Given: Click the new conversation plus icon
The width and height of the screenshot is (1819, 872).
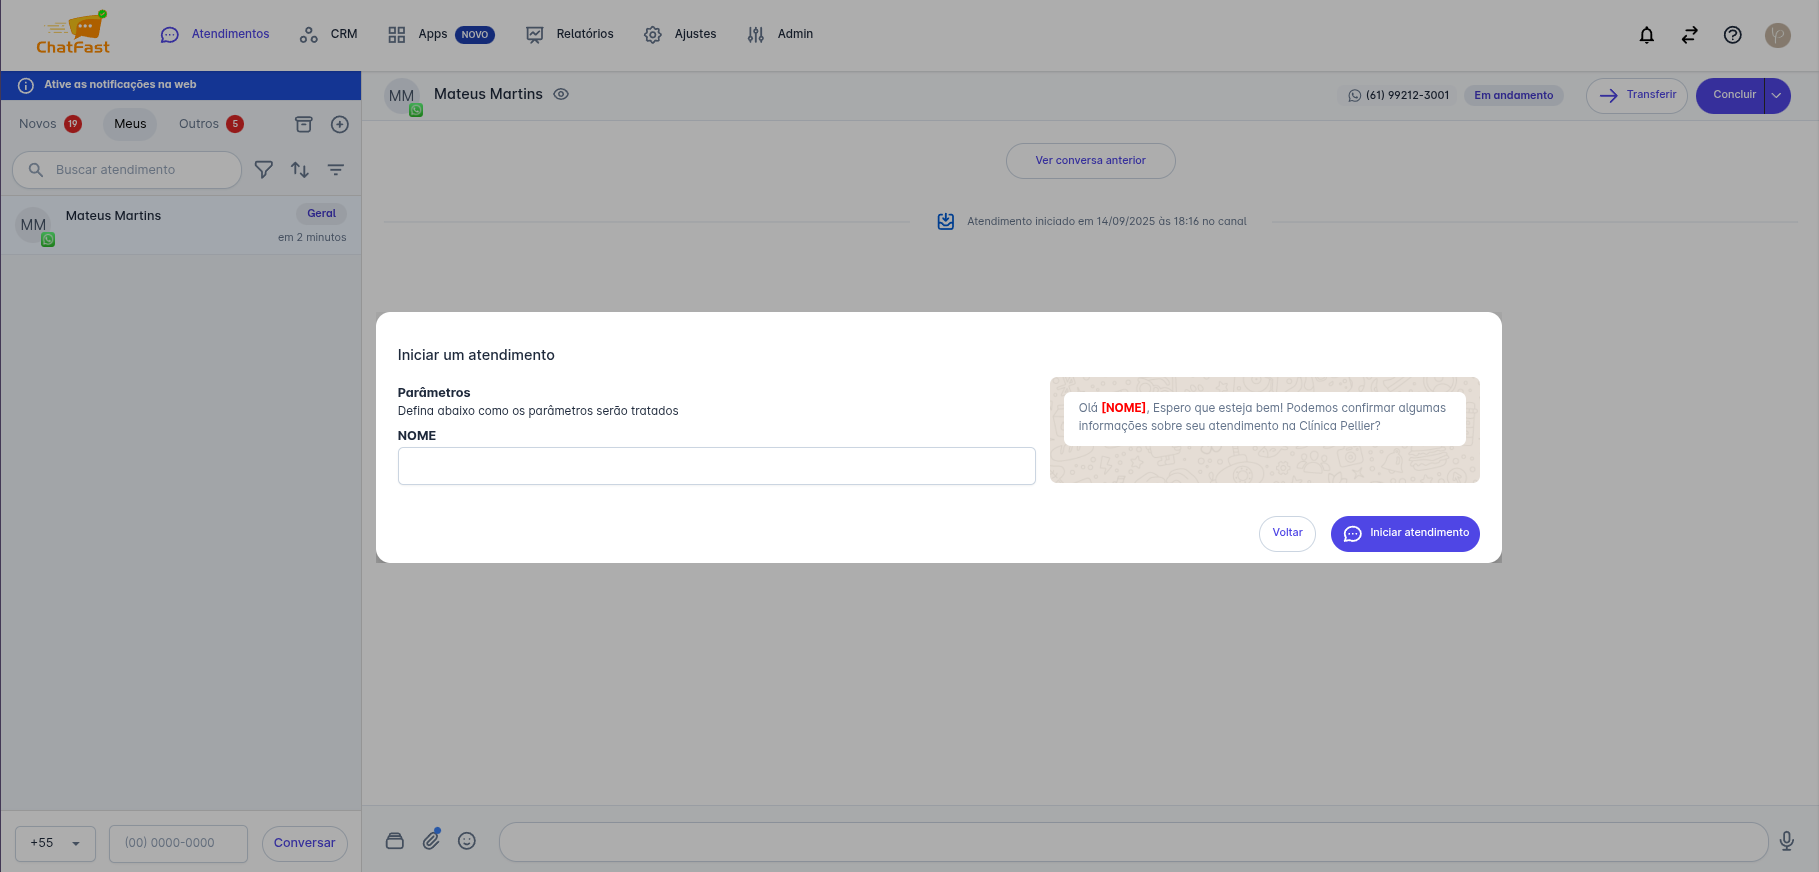Looking at the screenshot, I should [340, 124].
